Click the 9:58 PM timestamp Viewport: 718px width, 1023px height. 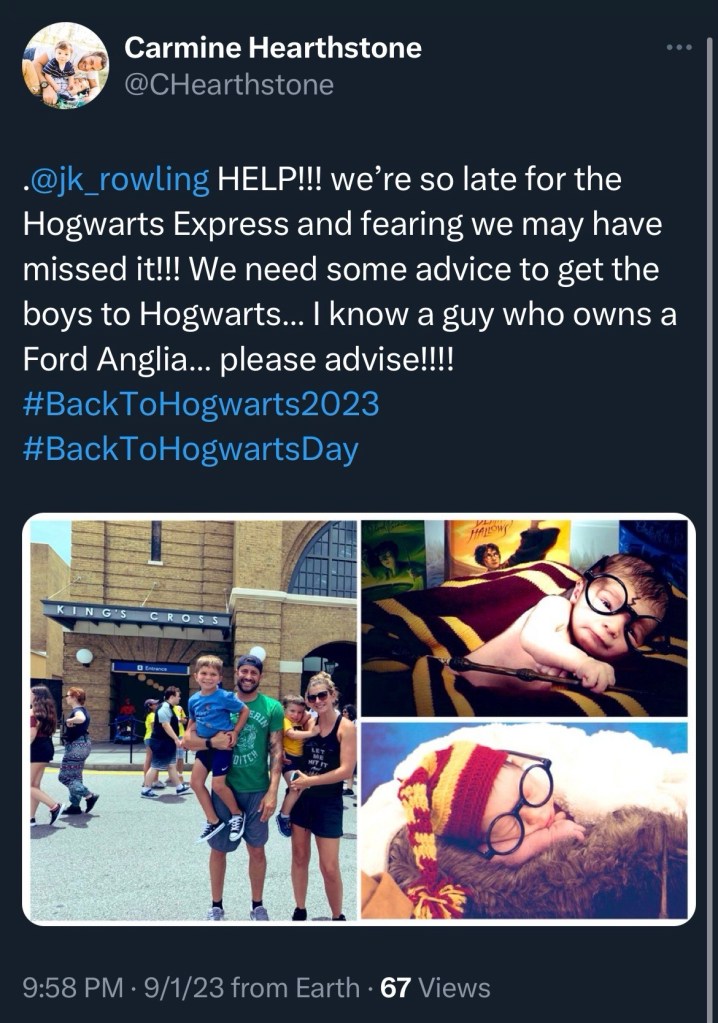[x=73, y=988]
